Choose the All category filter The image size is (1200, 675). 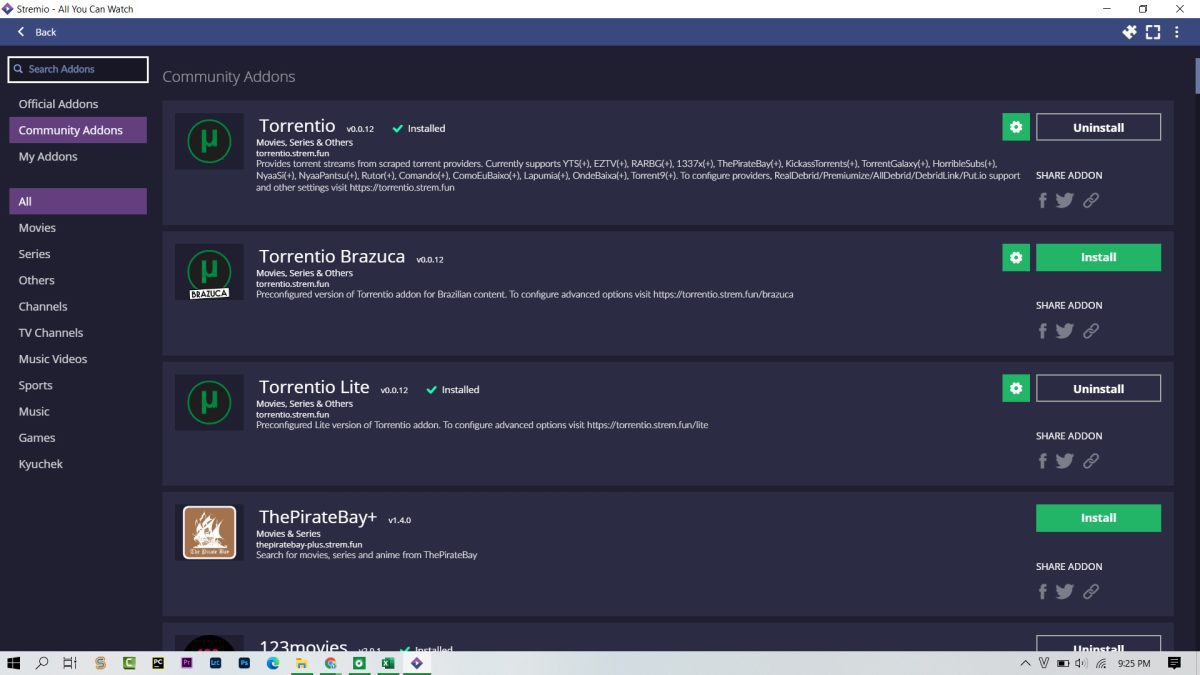tap(78, 201)
